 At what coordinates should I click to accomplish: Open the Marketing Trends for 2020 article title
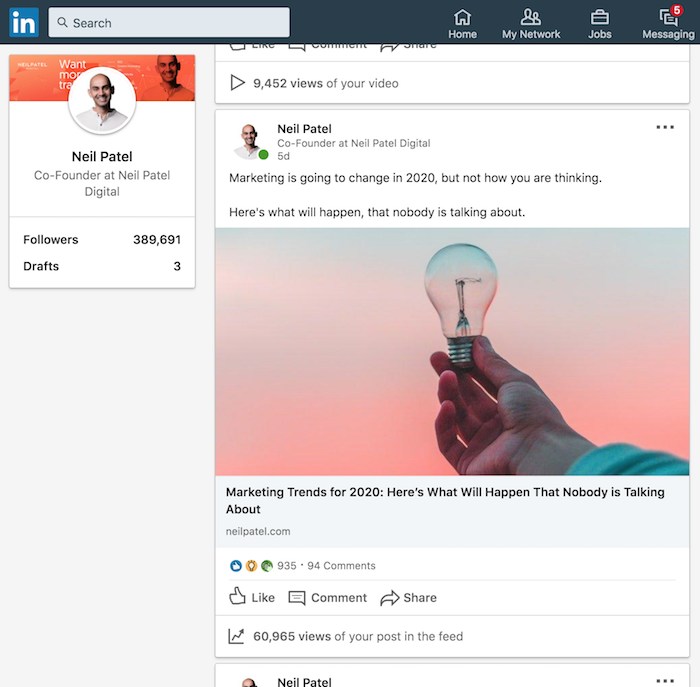(x=445, y=500)
